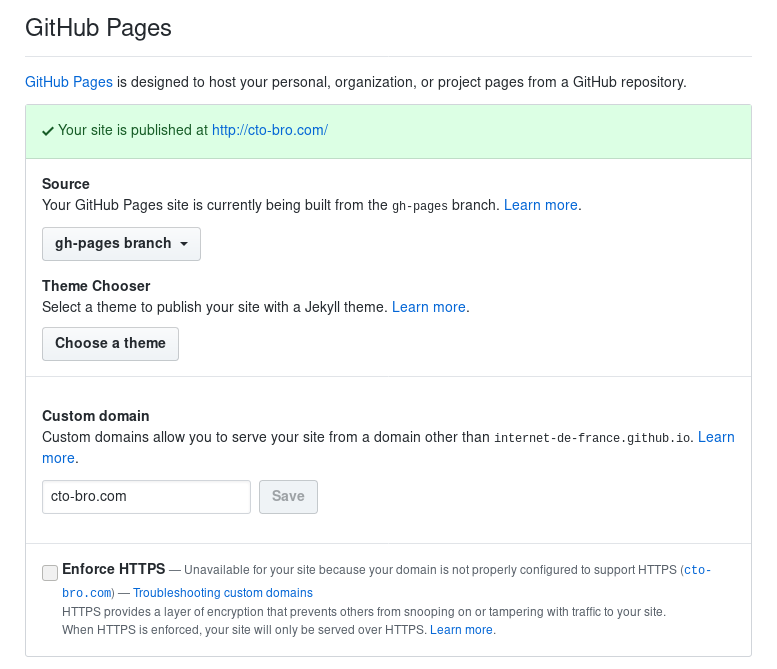Click Learn more next to Jekyll theme
Image resolution: width=777 pixels, height=669 pixels.
click(429, 307)
